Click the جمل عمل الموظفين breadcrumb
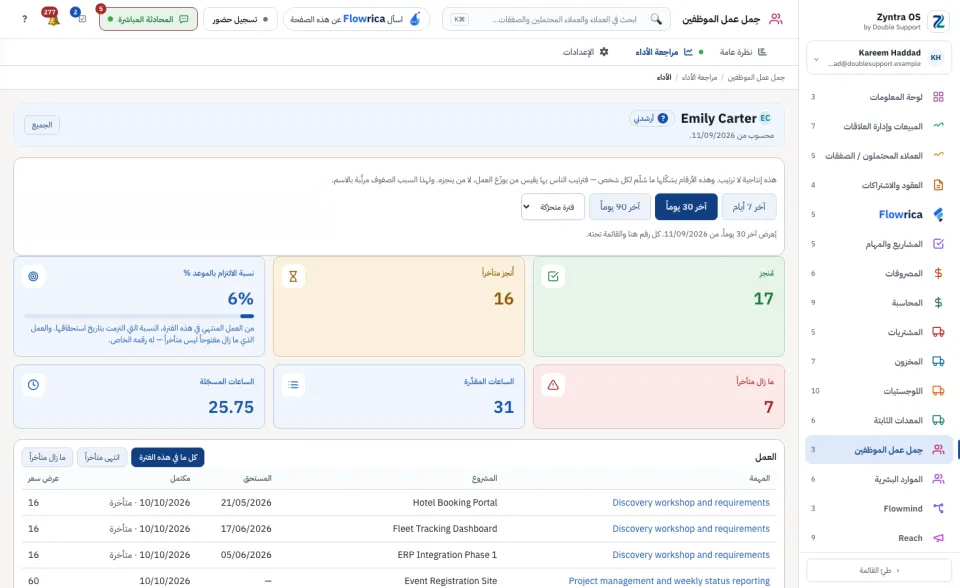Viewport: 960px width, 588px height. click(756, 77)
